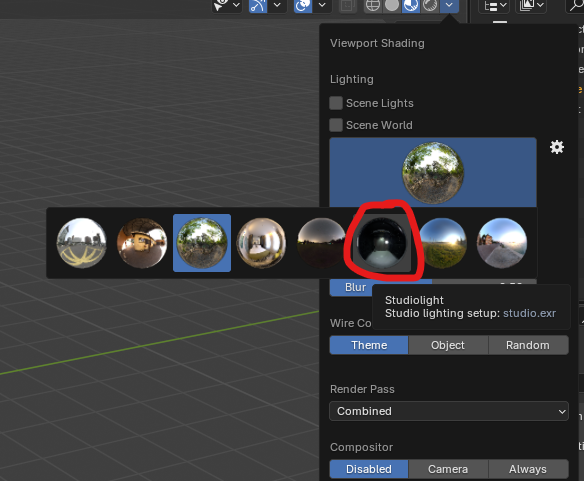Toggle X-ray mode icon
Screen dimensions: 584x481
tap(347, 5)
